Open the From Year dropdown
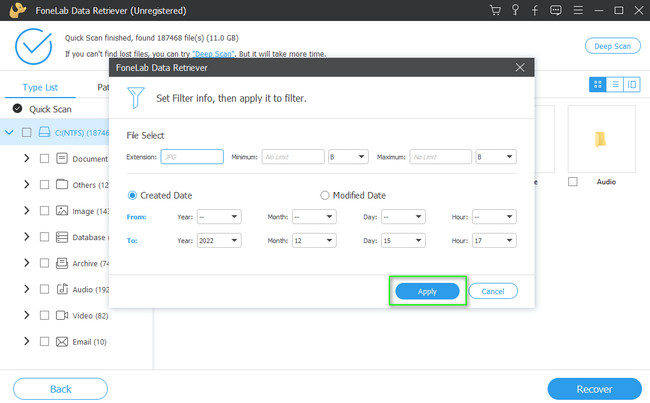Screen dimensions: 650x403 click(x=219, y=216)
